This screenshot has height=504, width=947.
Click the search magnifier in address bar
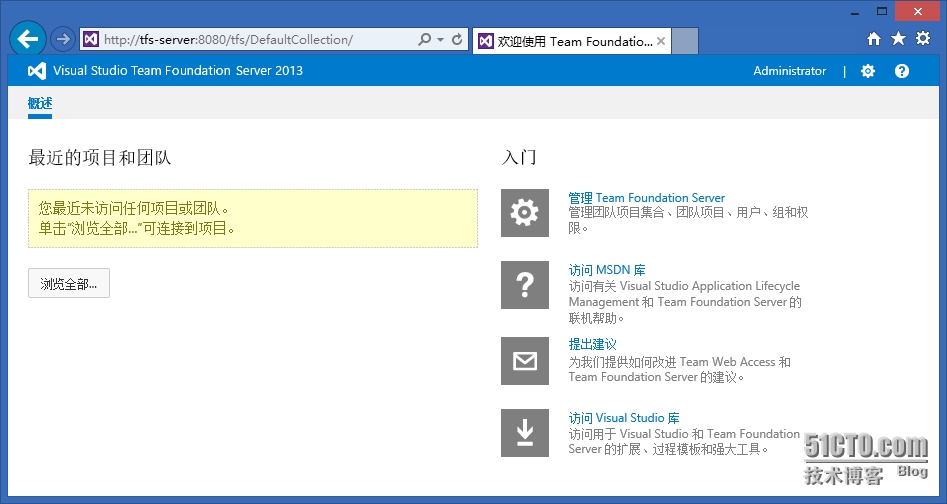coord(425,40)
